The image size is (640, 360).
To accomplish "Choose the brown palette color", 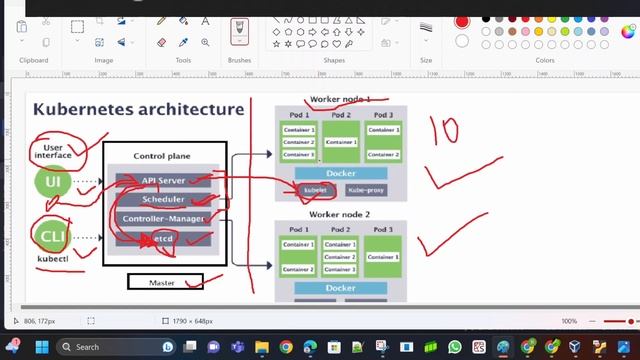I will [x=512, y=31].
